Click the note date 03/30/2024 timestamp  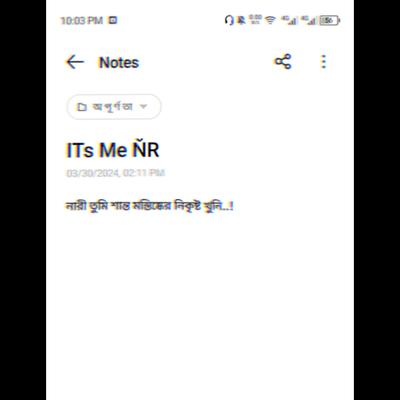(115, 173)
